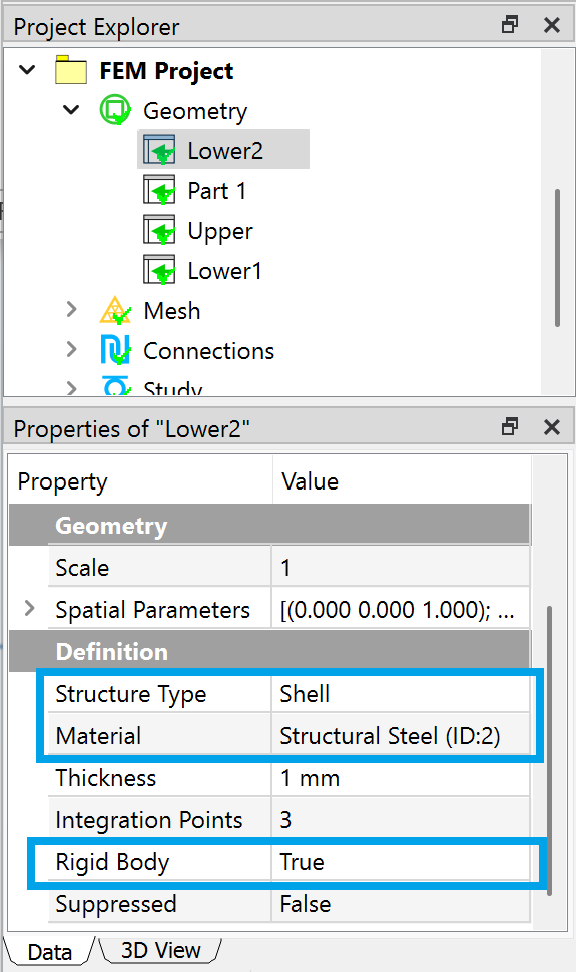Image resolution: width=576 pixels, height=972 pixels.
Task: Click the Lower1 part icon
Action: coord(159,270)
